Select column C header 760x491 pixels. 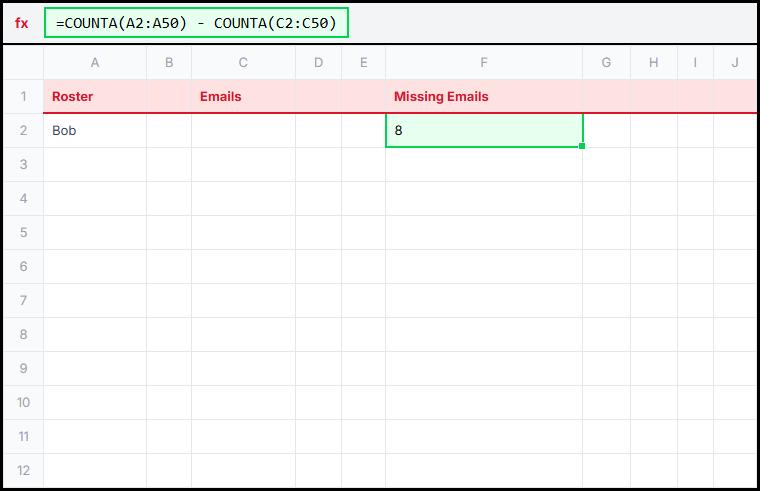243,63
